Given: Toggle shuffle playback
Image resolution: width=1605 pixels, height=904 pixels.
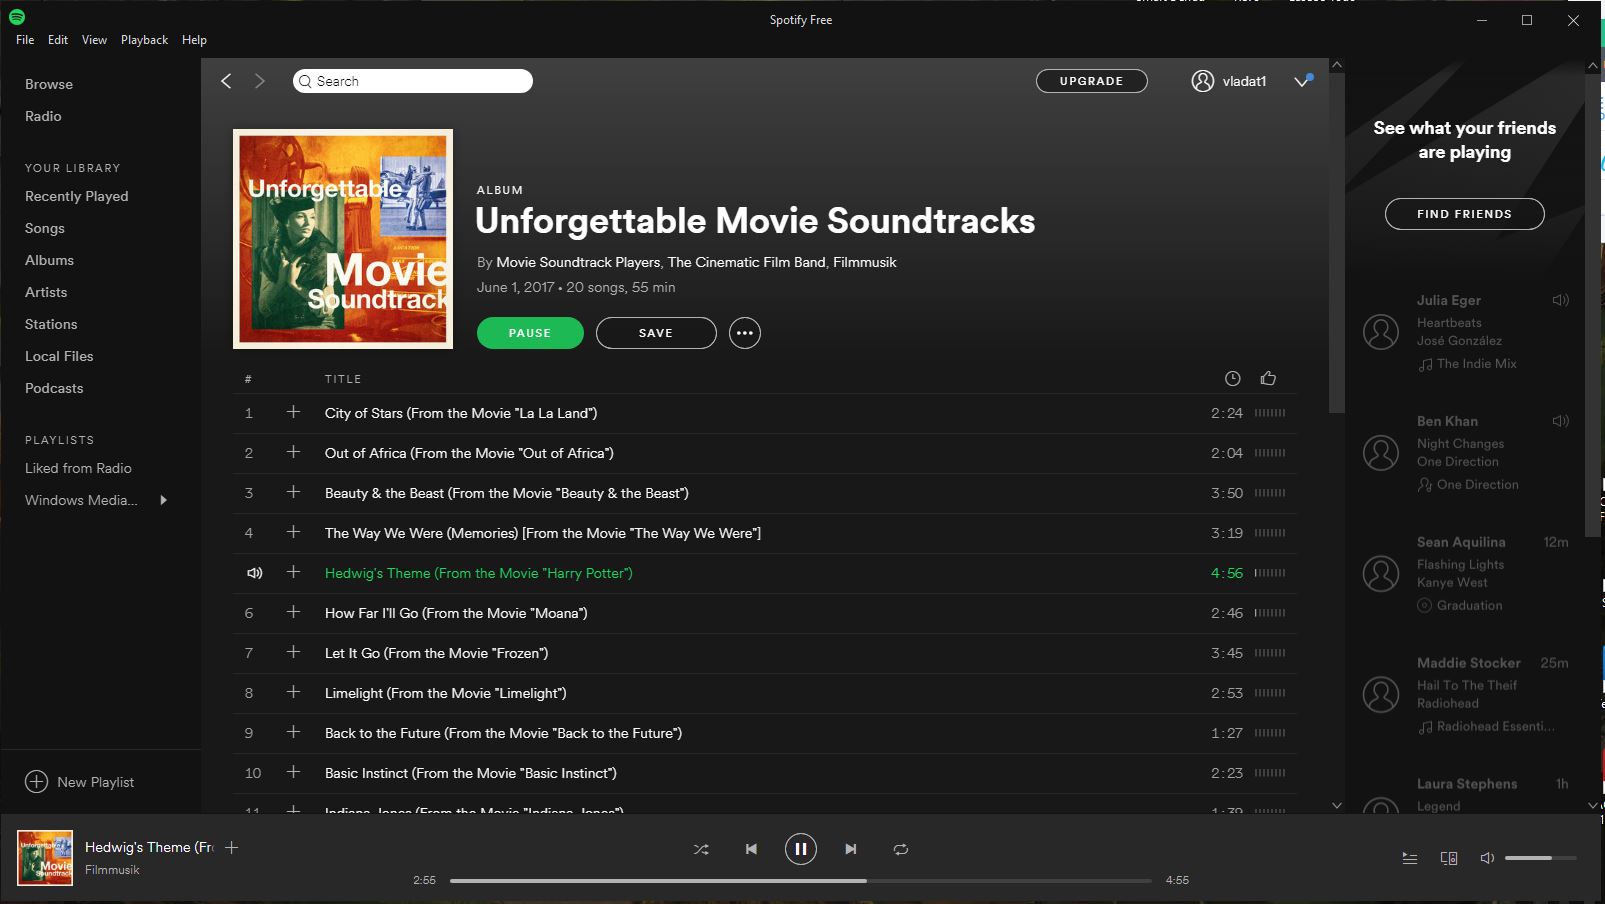Looking at the screenshot, I should [701, 849].
